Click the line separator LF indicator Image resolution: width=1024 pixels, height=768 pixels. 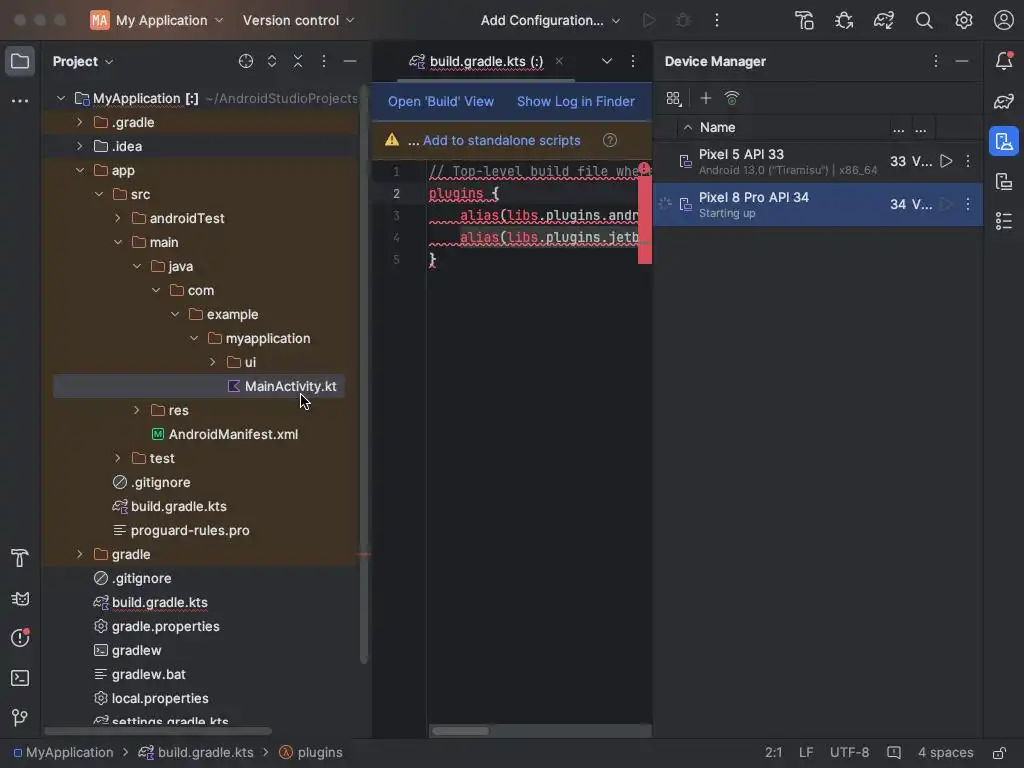point(806,752)
